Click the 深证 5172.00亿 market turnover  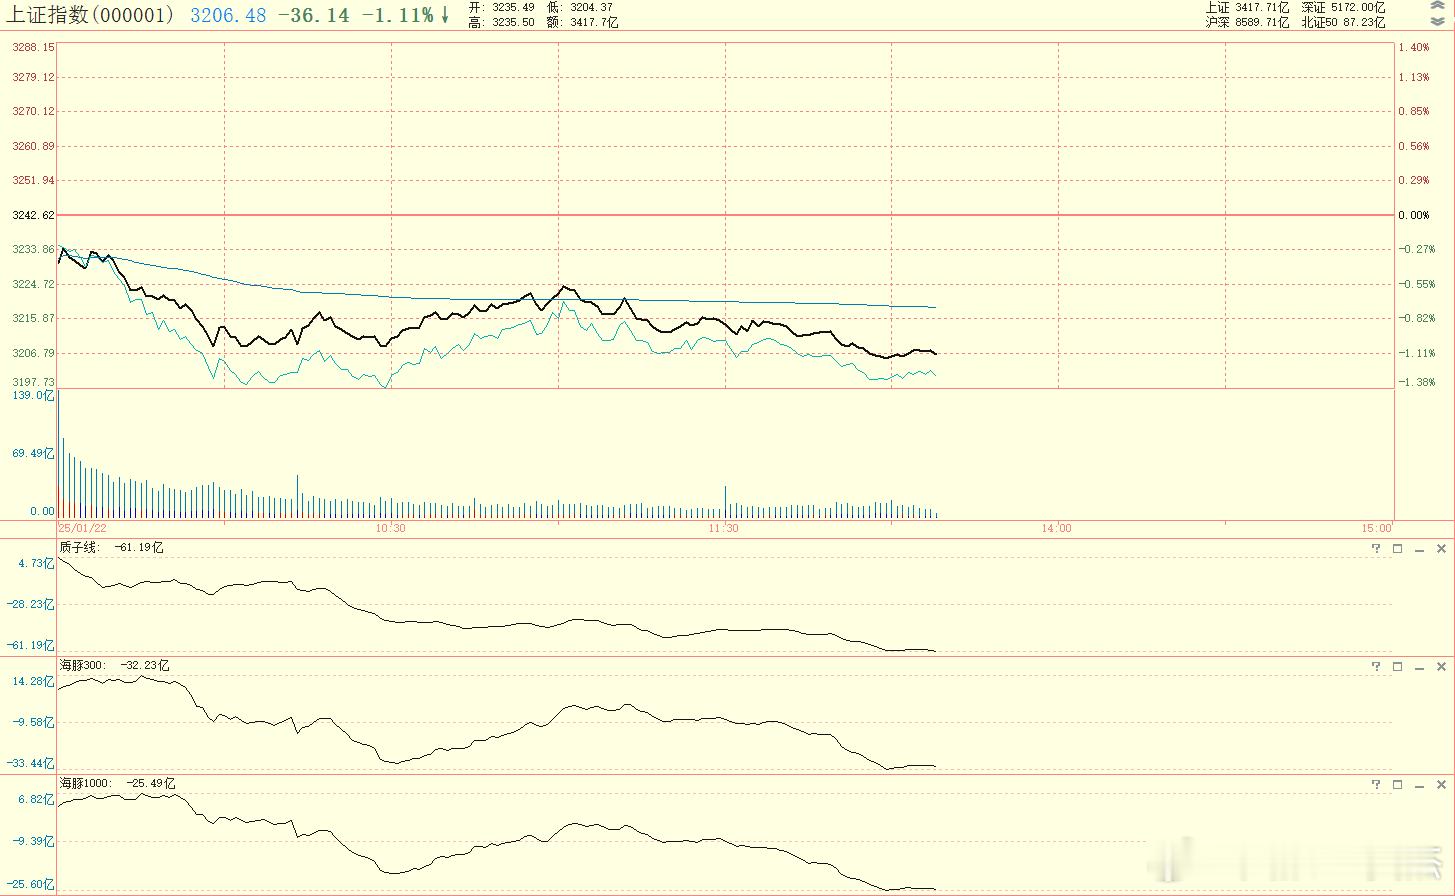pos(1343,7)
